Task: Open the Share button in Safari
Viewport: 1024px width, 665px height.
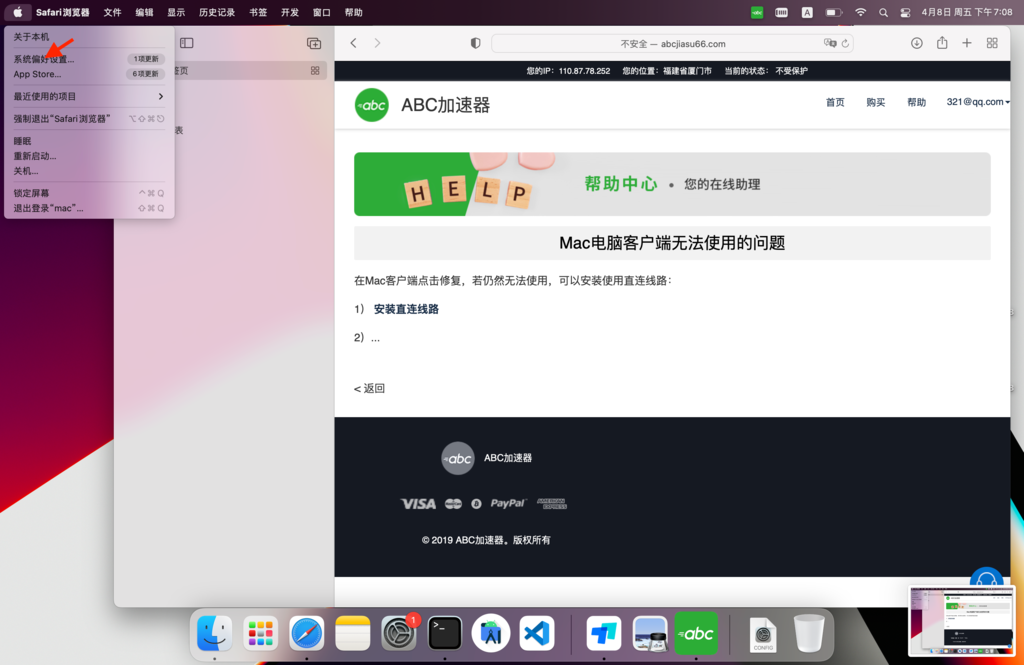Action: [x=942, y=42]
